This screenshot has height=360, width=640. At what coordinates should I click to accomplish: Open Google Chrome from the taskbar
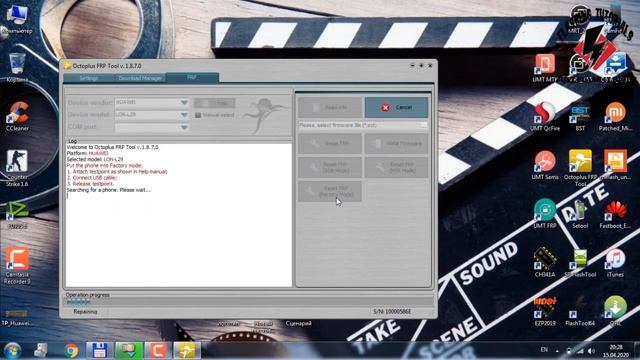pyautogui.click(x=71, y=350)
